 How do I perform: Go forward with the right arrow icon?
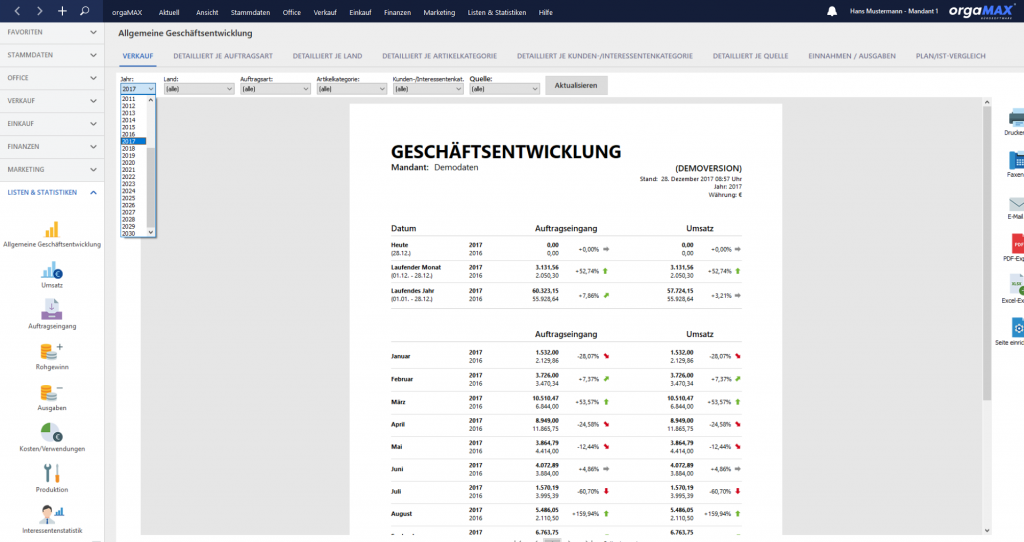pos(39,11)
